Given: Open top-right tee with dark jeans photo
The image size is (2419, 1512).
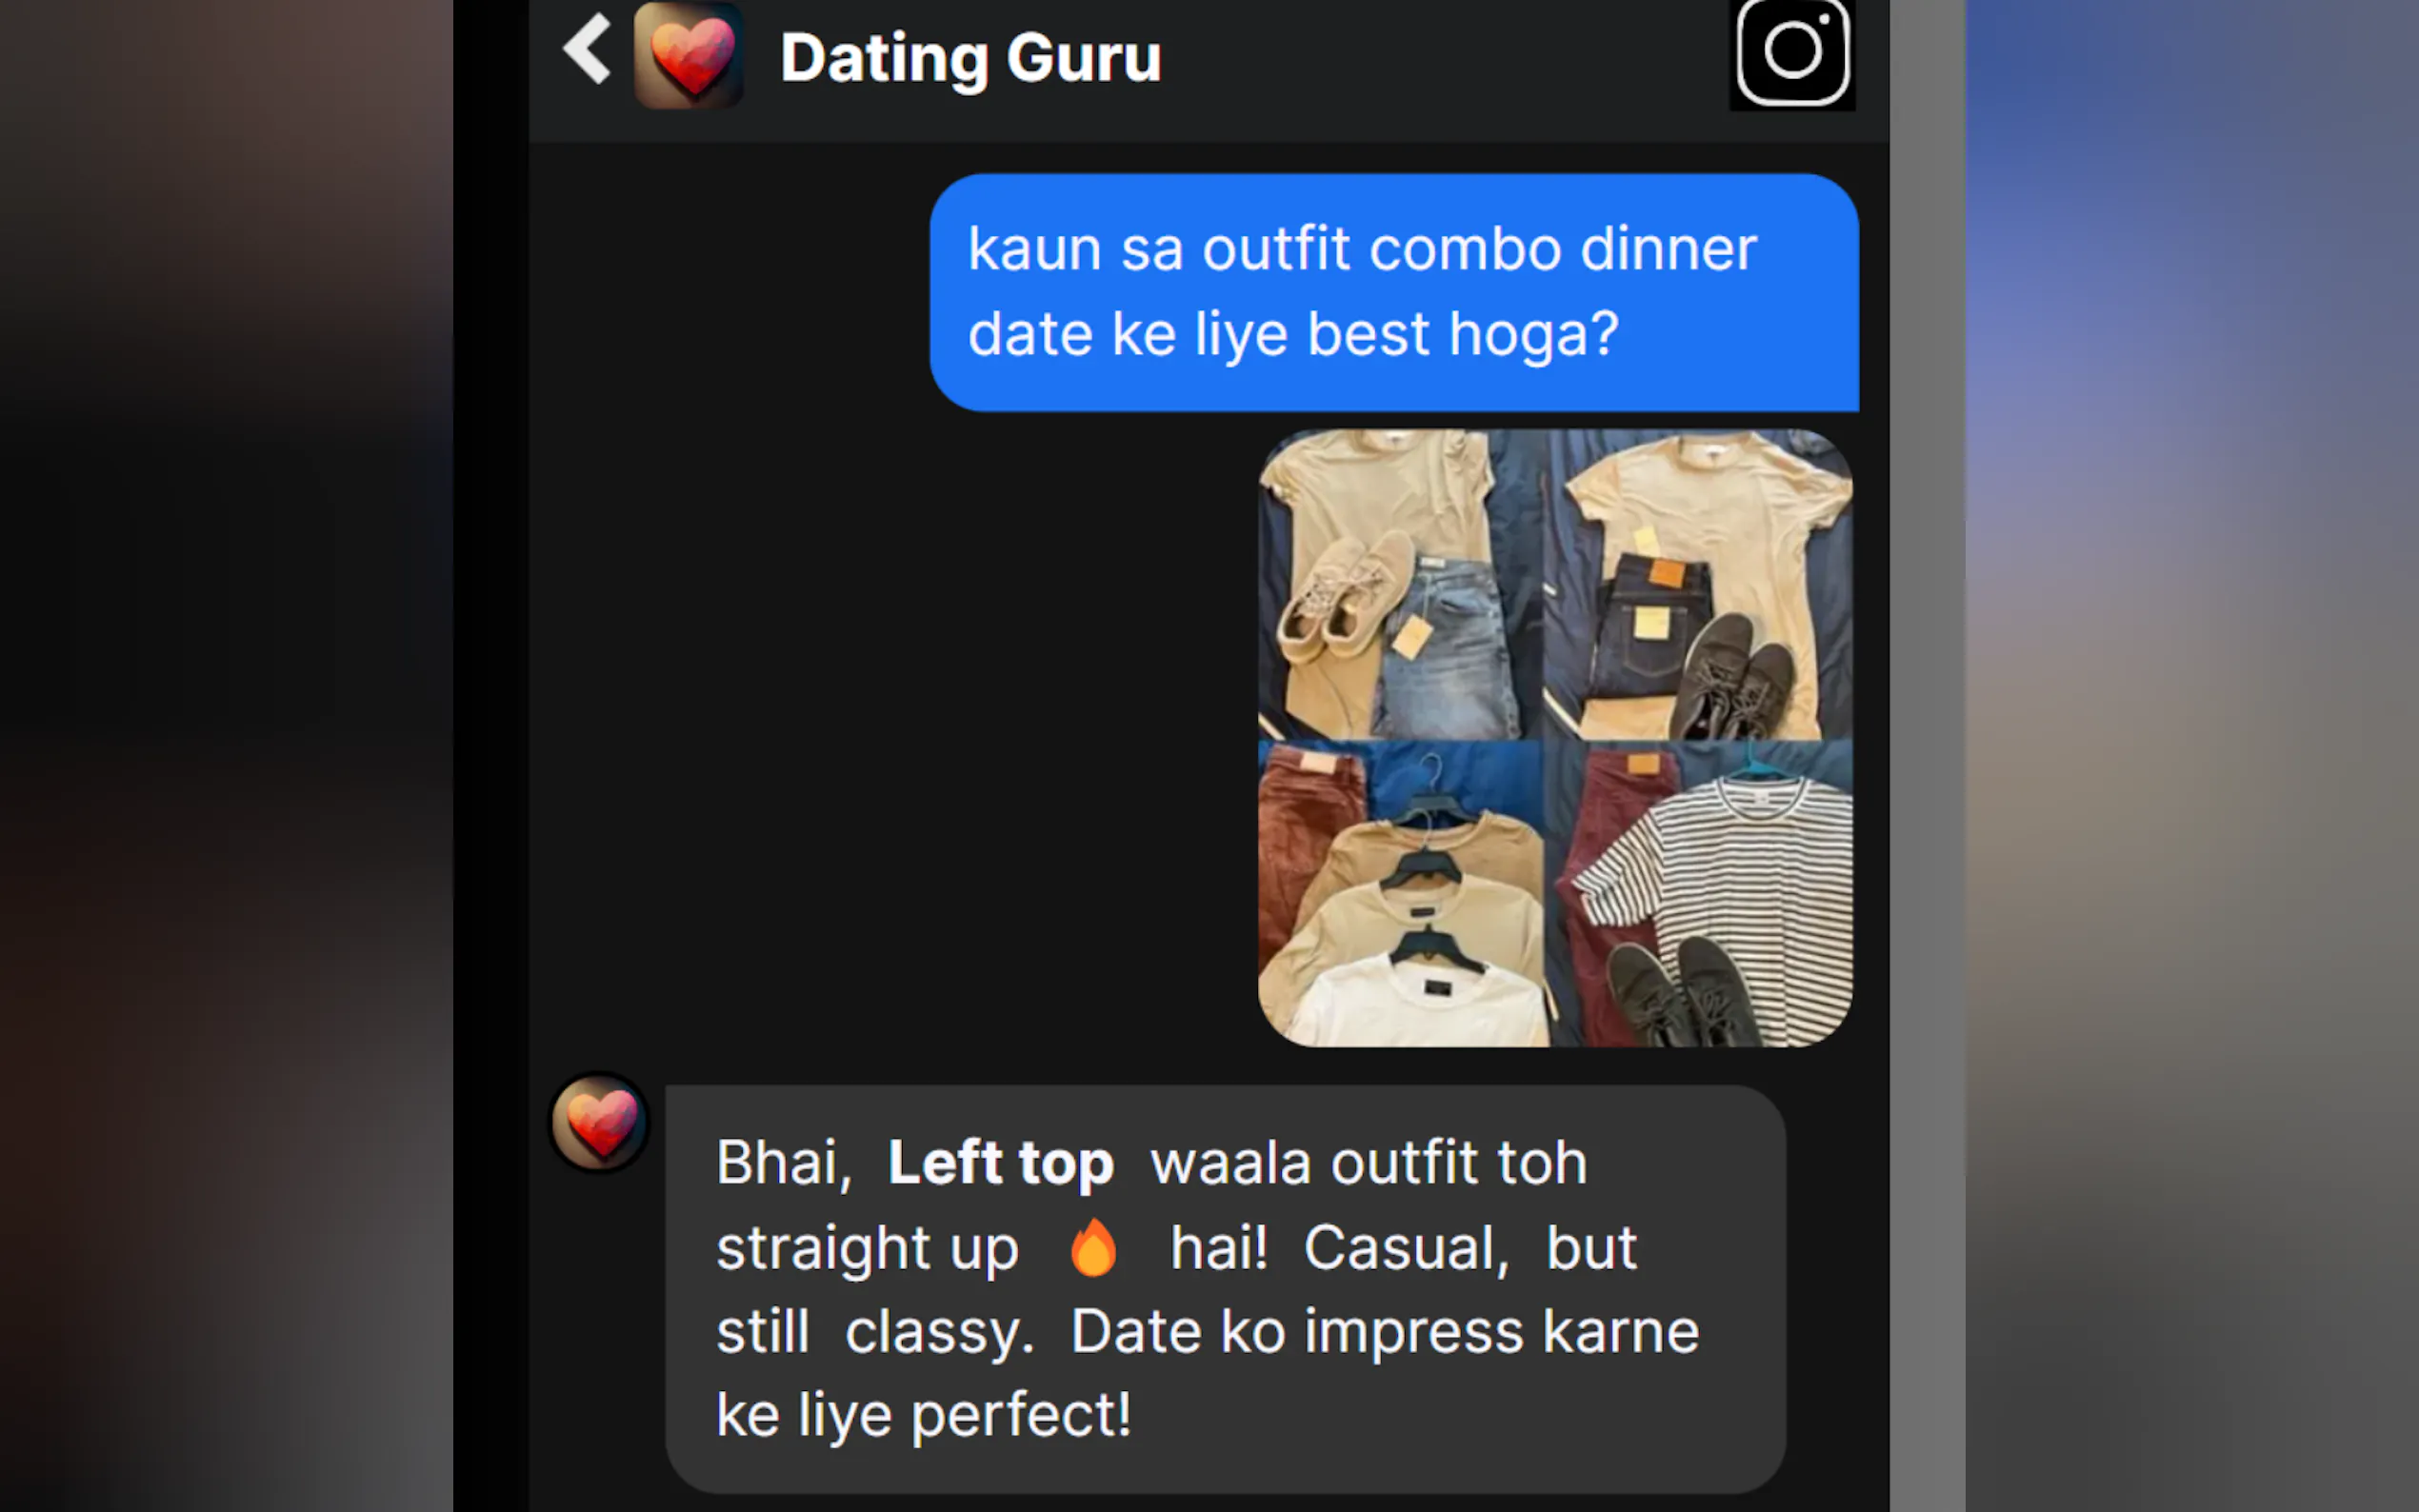Looking at the screenshot, I should tap(1698, 584).
